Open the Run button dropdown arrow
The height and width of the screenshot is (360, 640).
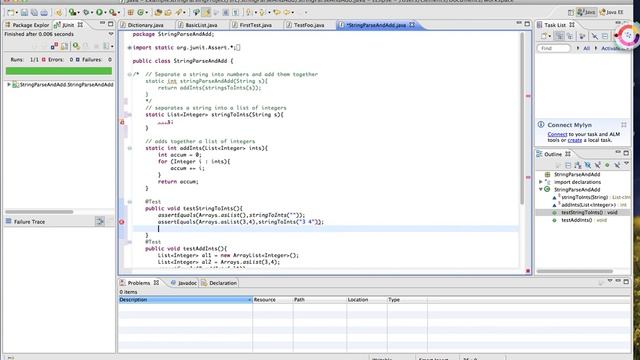pos(105,13)
